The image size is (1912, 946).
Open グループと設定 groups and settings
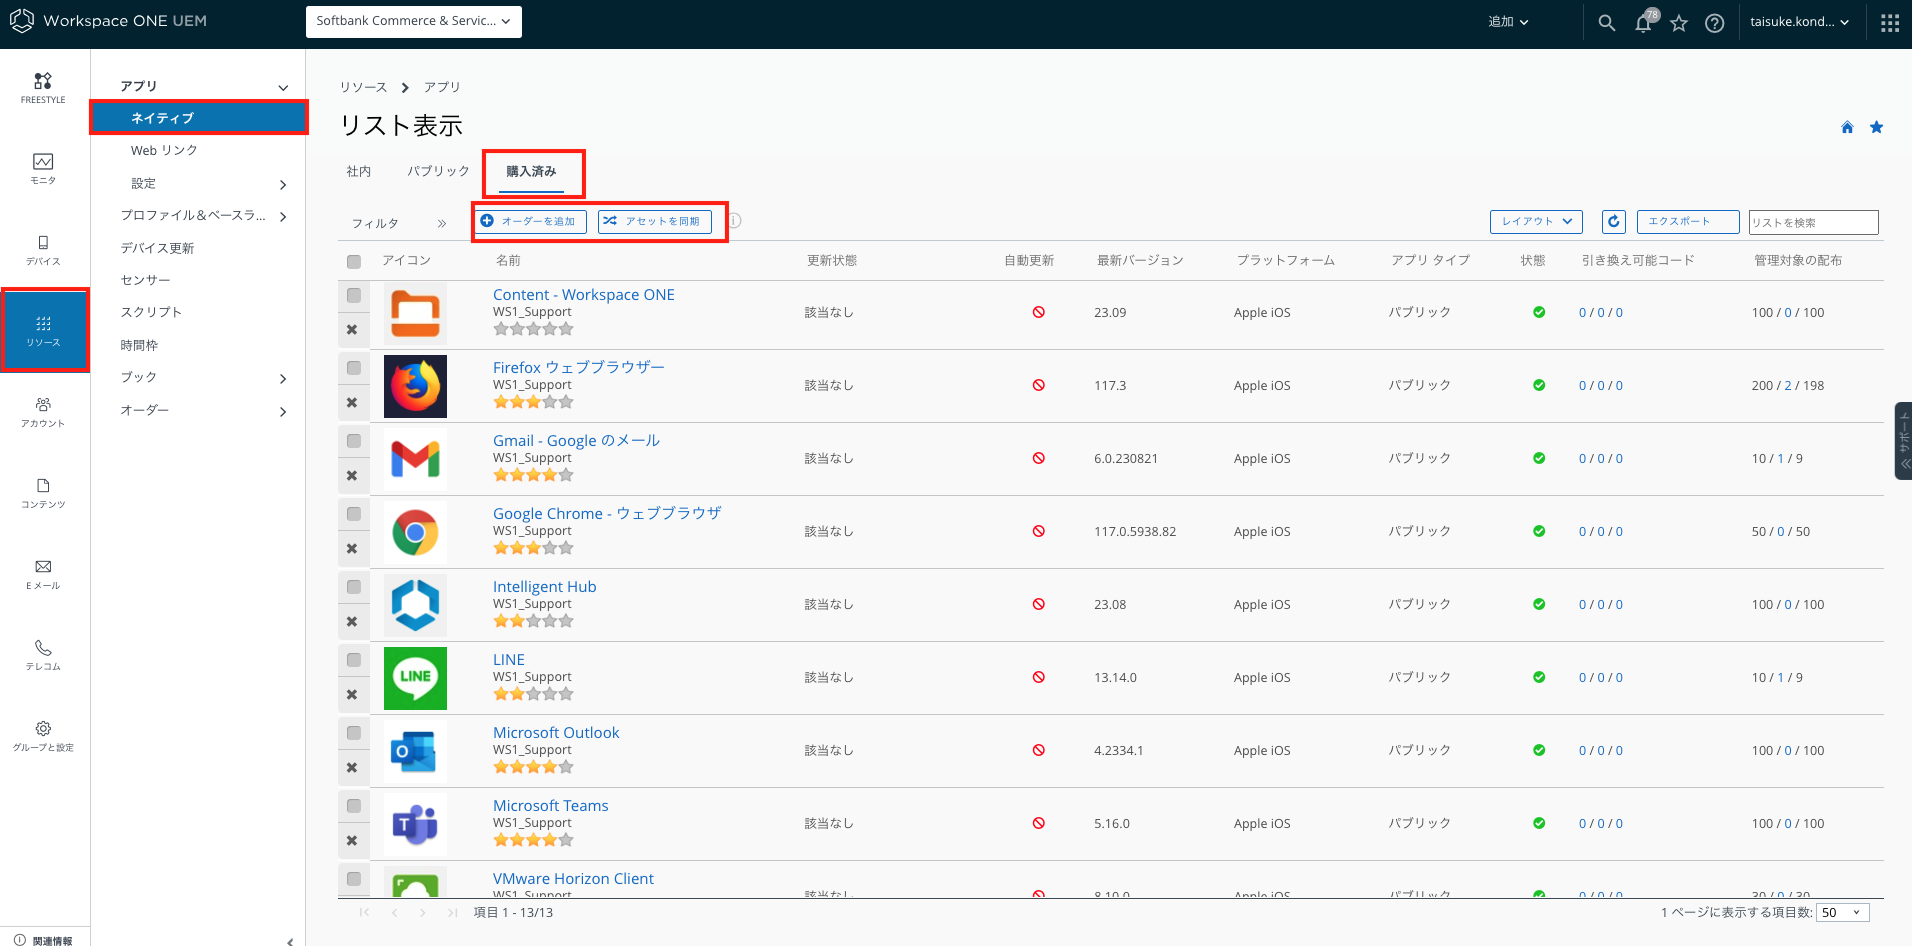tap(43, 736)
